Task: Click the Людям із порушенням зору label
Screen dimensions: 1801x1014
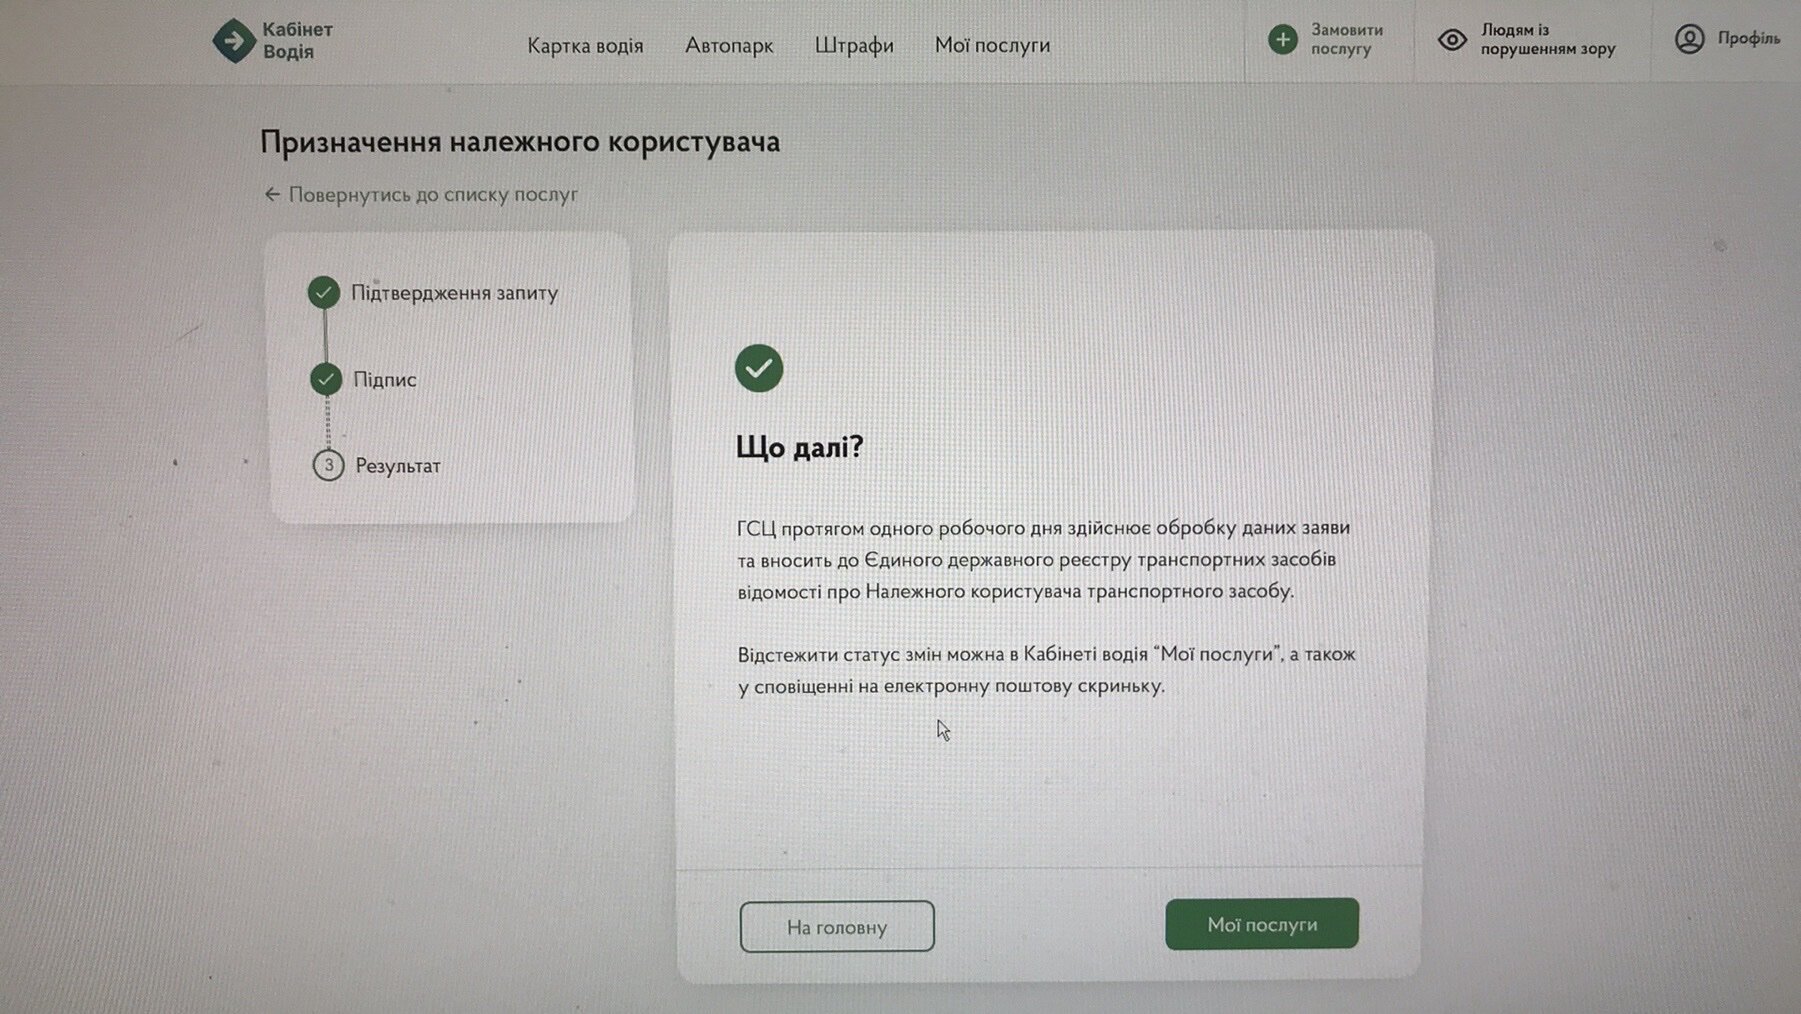Action: coord(1547,39)
